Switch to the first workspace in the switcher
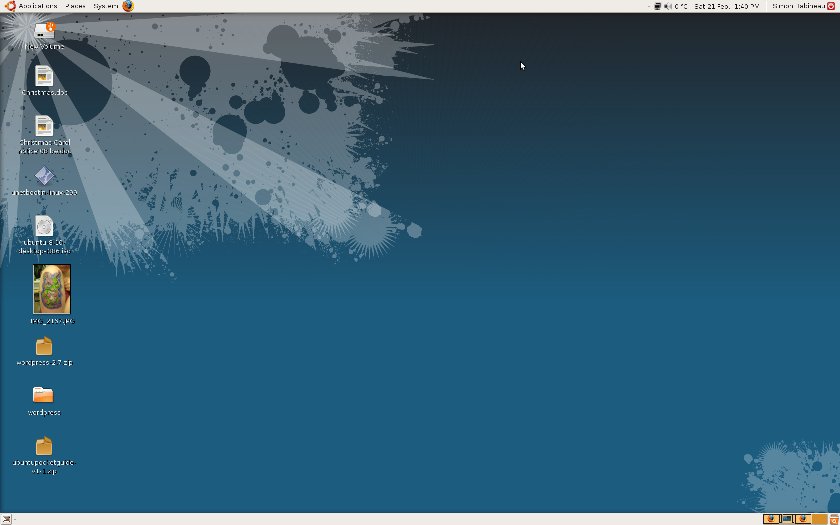The width and height of the screenshot is (840, 525). [771, 519]
